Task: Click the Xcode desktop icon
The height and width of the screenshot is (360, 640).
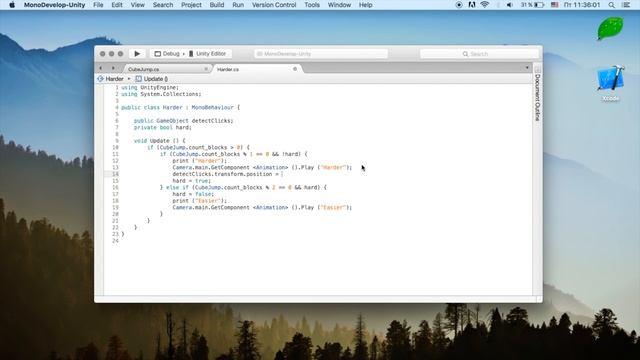Action: coord(611,83)
